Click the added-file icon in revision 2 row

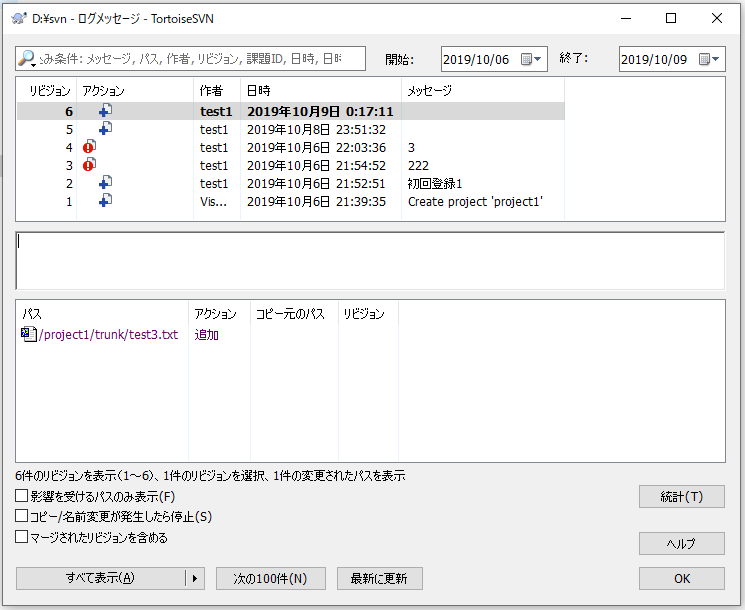(105, 182)
